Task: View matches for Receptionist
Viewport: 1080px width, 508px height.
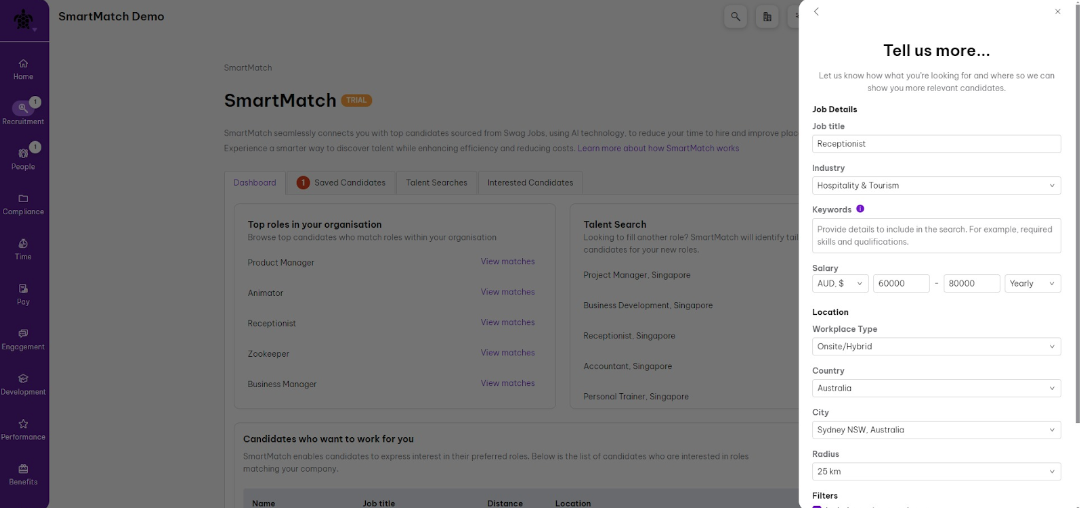Action: click(508, 322)
